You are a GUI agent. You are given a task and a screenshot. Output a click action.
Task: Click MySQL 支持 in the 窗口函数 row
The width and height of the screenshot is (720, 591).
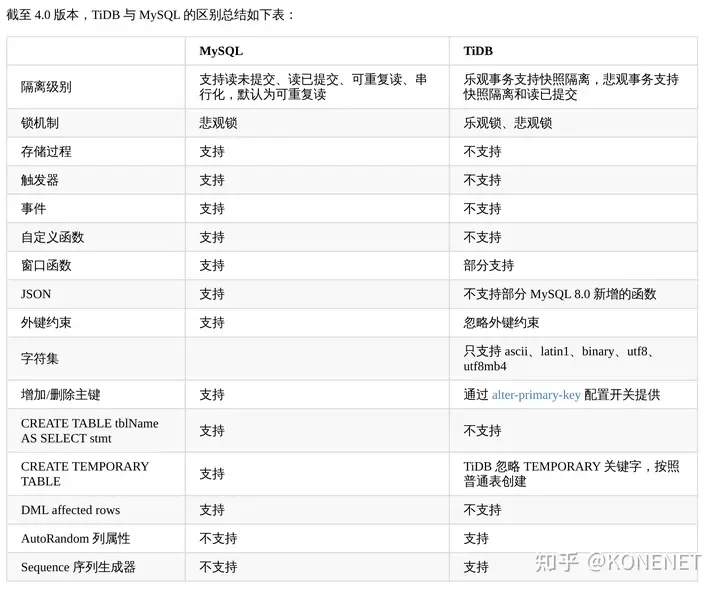[x=212, y=265]
